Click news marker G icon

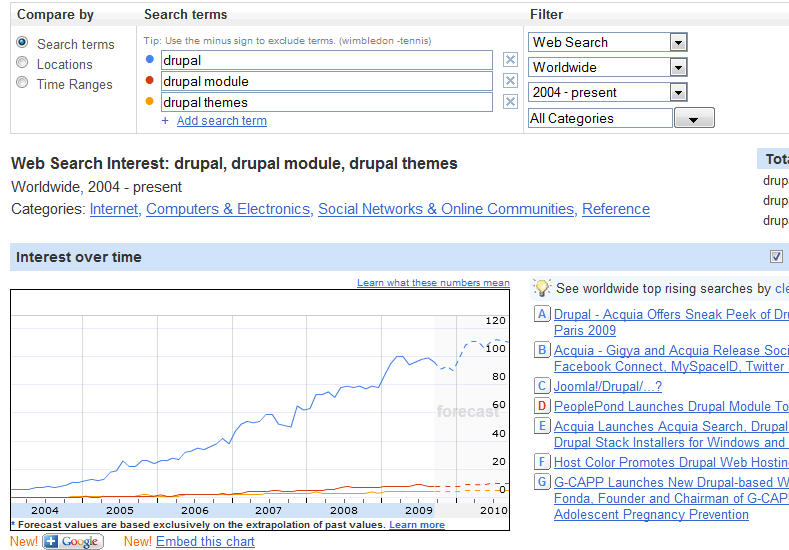pos(542,482)
